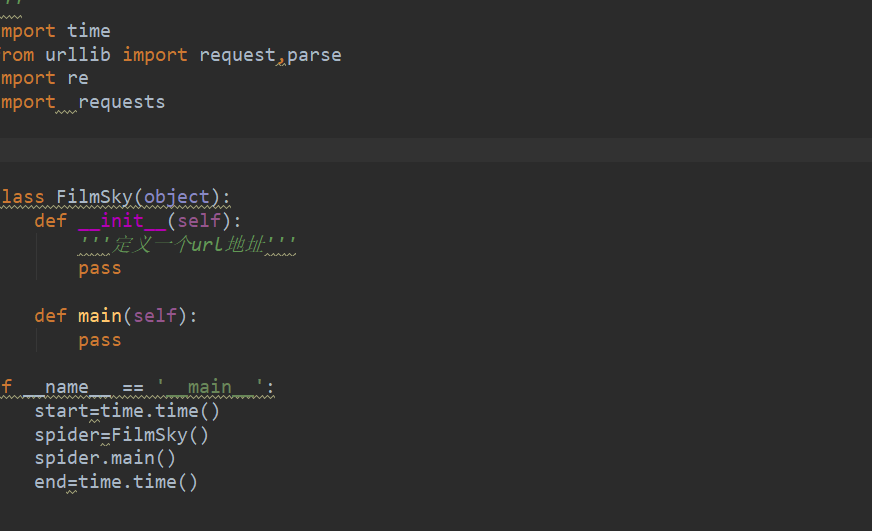This screenshot has width=872, height=531.
Task: Click the re module in import re
Action: (x=78, y=78)
